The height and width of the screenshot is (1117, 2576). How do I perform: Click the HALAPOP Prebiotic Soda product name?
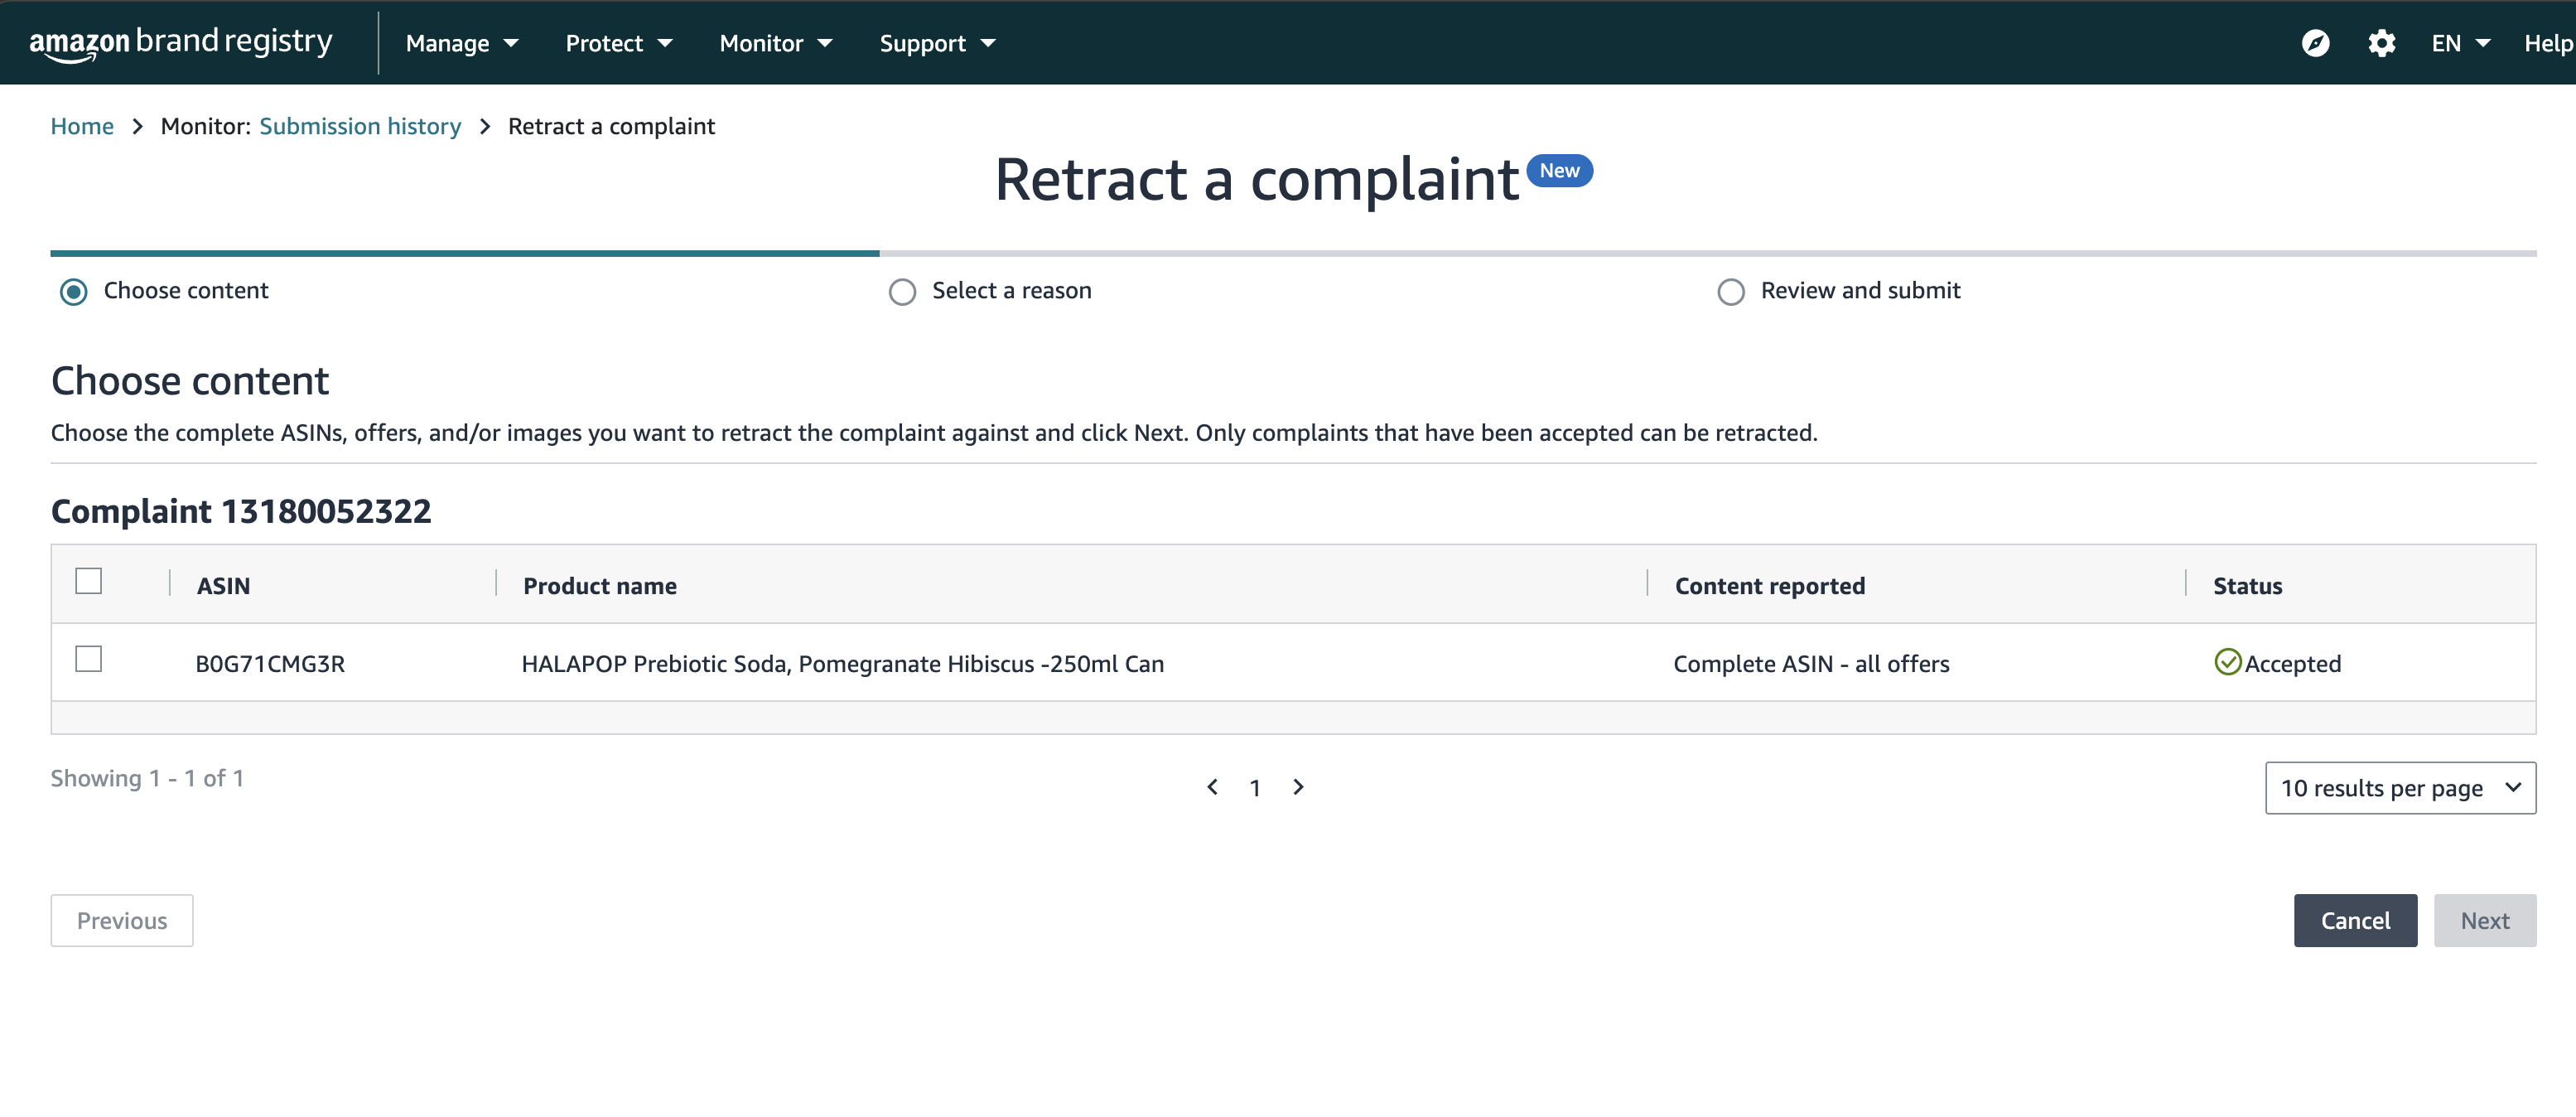842,664
